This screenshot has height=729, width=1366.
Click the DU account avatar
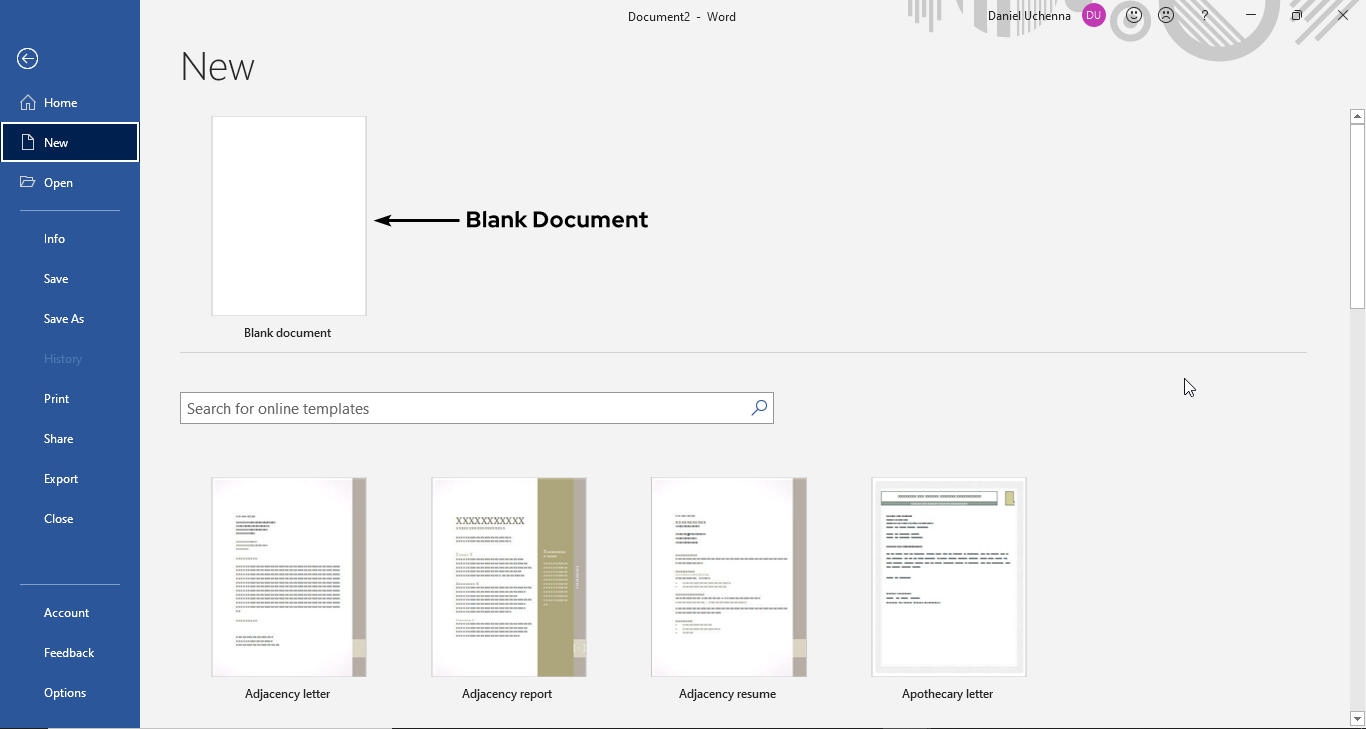[x=1093, y=15]
